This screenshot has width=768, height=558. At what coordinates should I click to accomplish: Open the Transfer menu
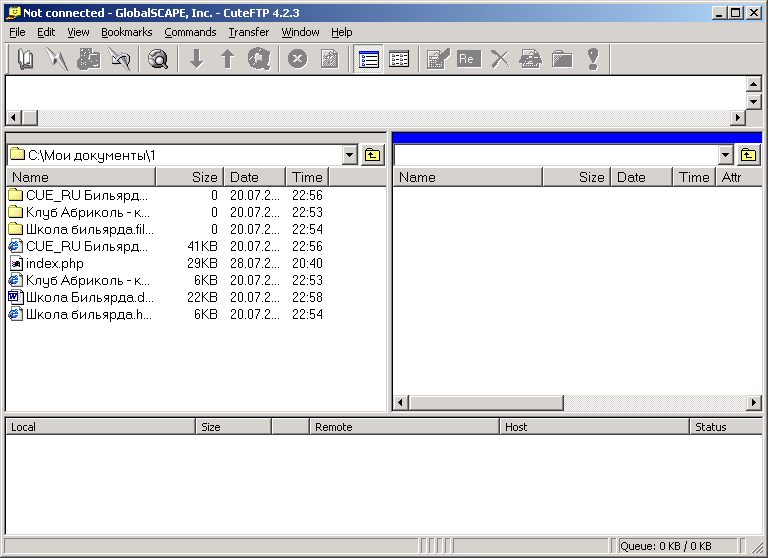click(x=249, y=32)
